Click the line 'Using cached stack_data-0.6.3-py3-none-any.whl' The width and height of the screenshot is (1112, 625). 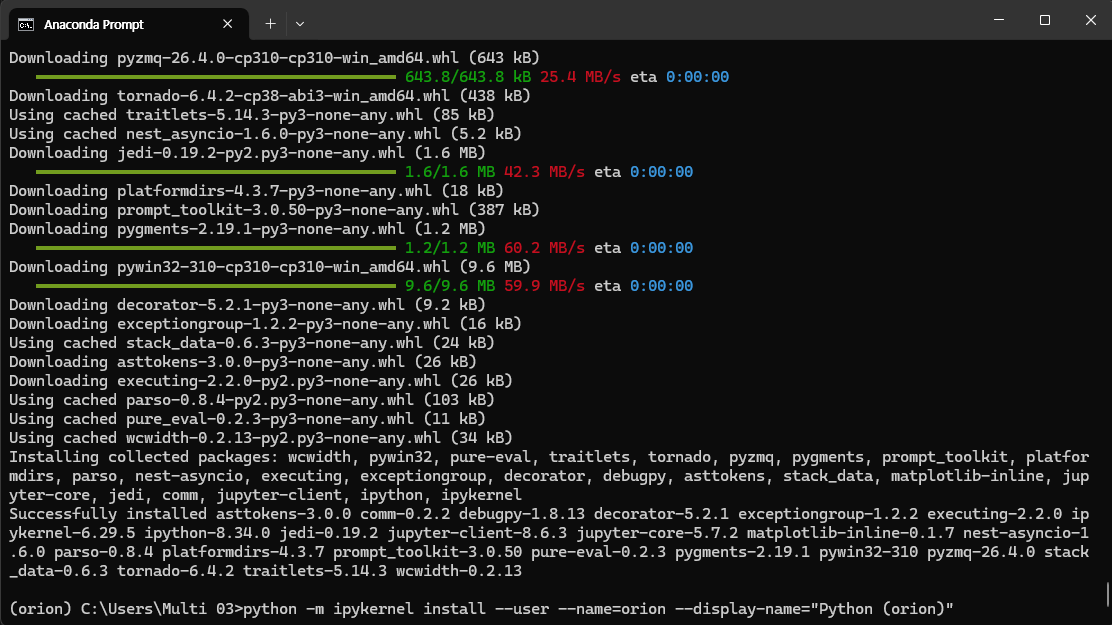pyautogui.click(x=252, y=343)
